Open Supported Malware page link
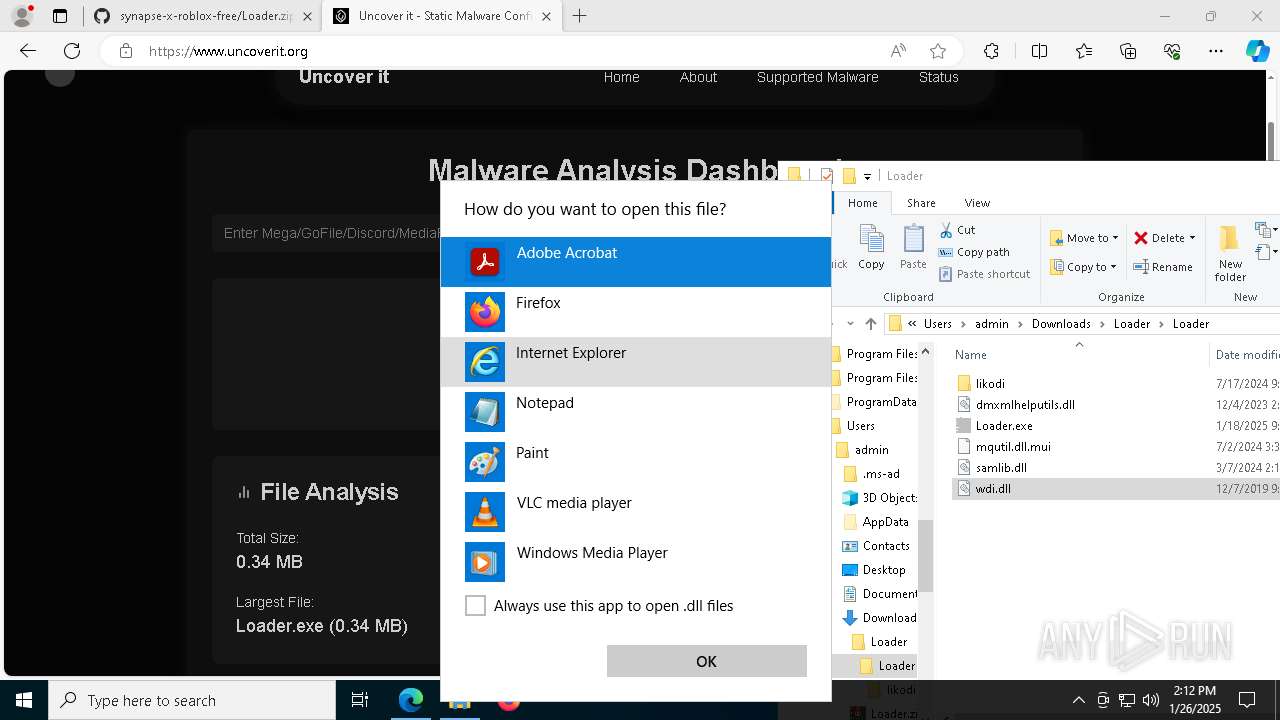1280x720 pixels. click(817, 77)
